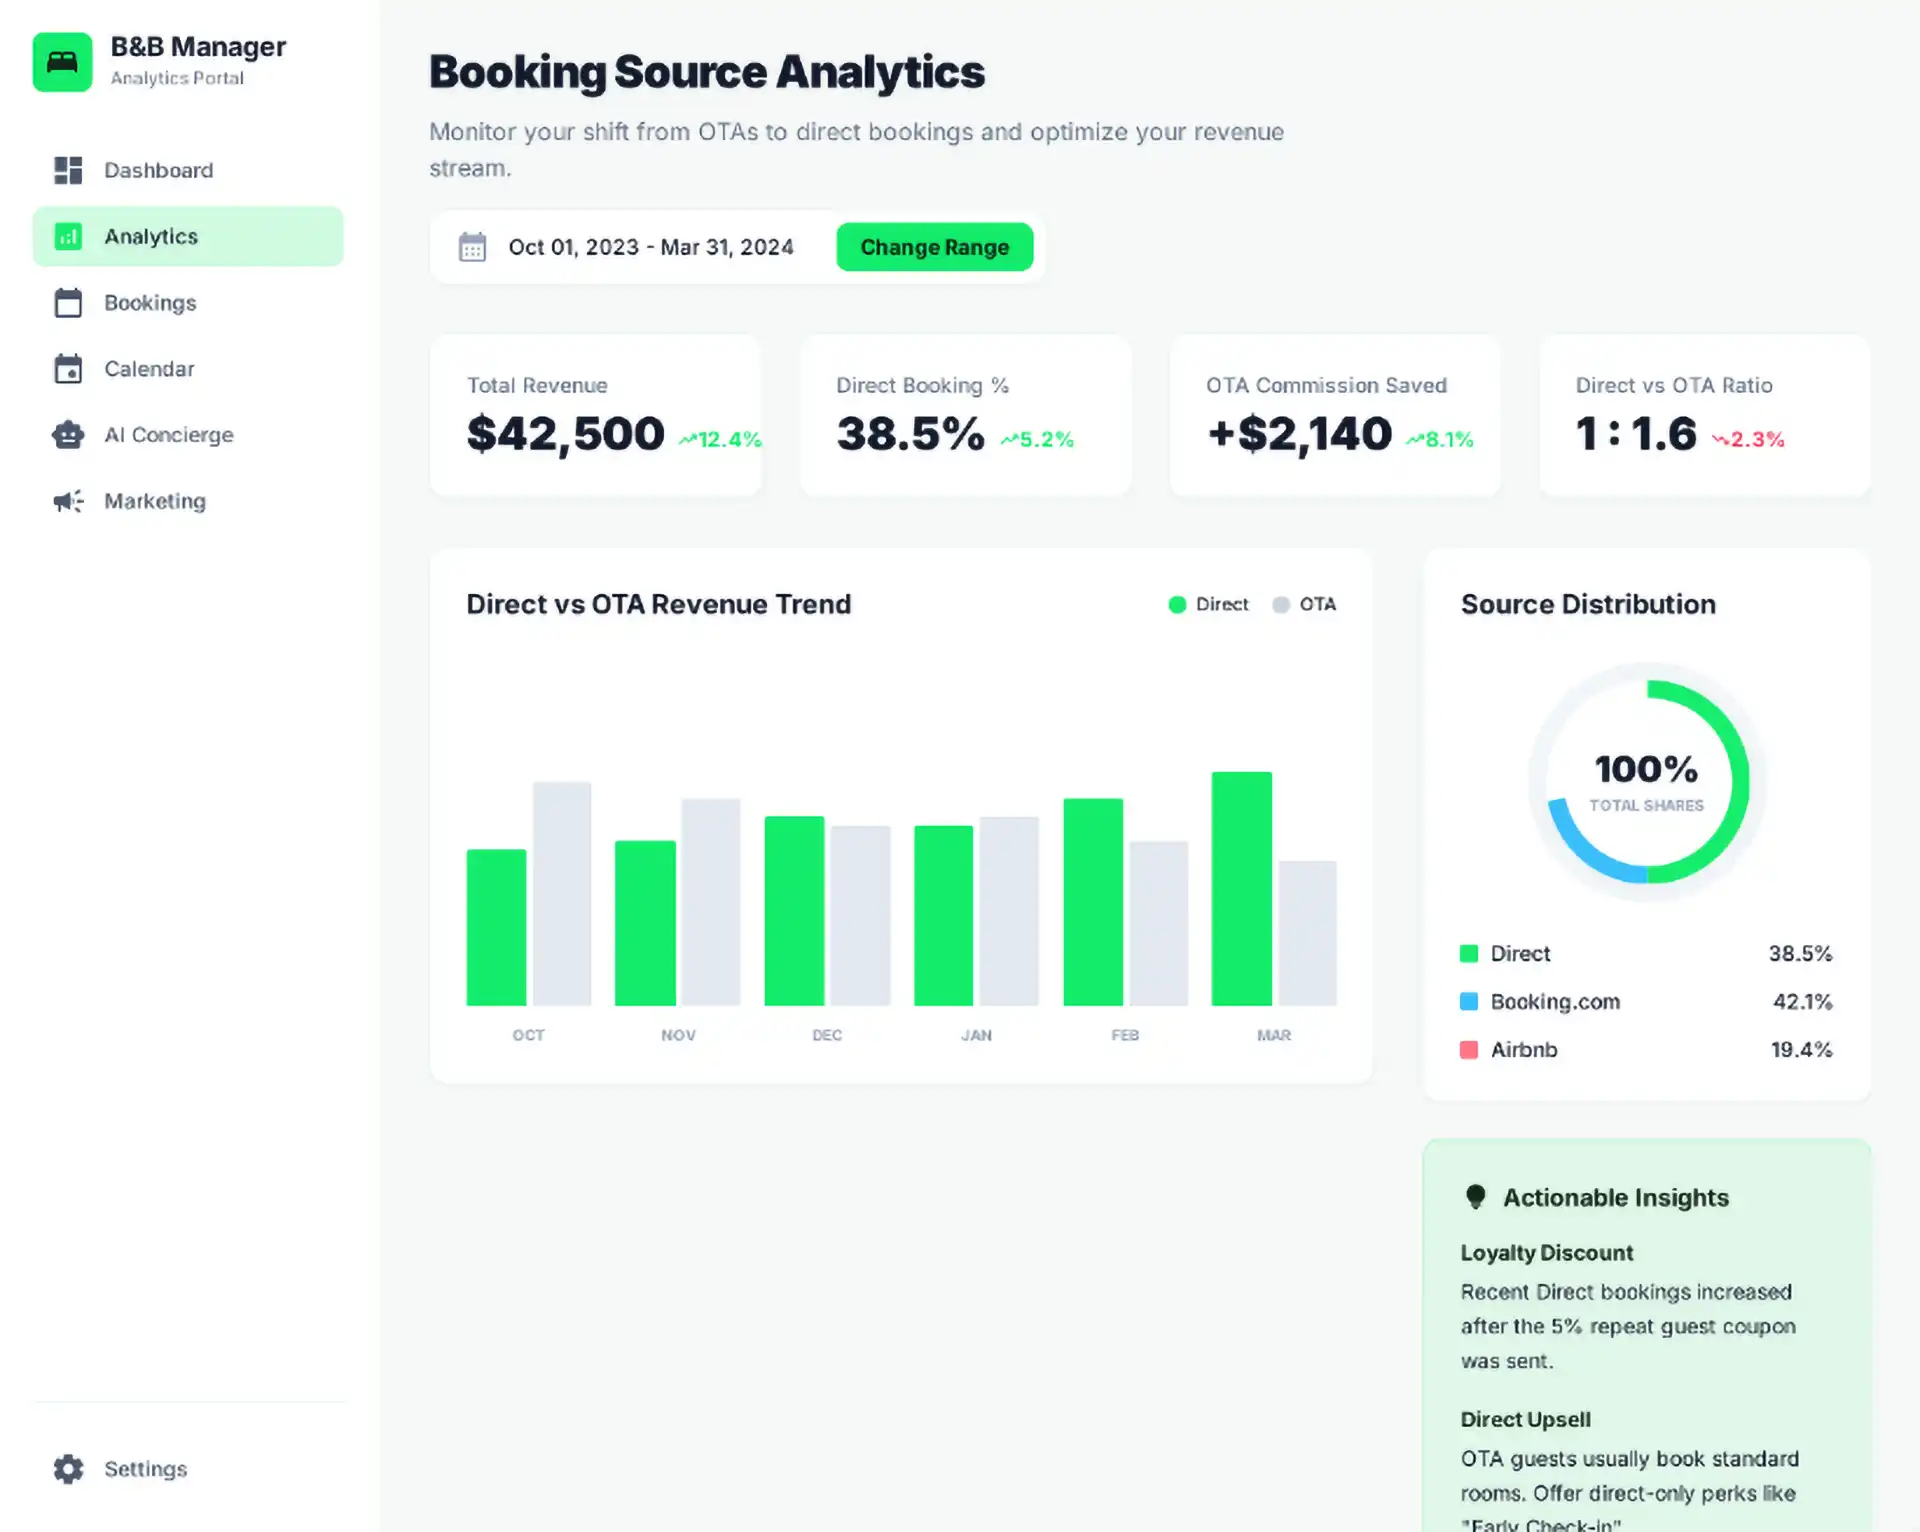The image size is (1920, 1532).
Task: Open the Settings link in sidebar
Action: (145, 1469)
